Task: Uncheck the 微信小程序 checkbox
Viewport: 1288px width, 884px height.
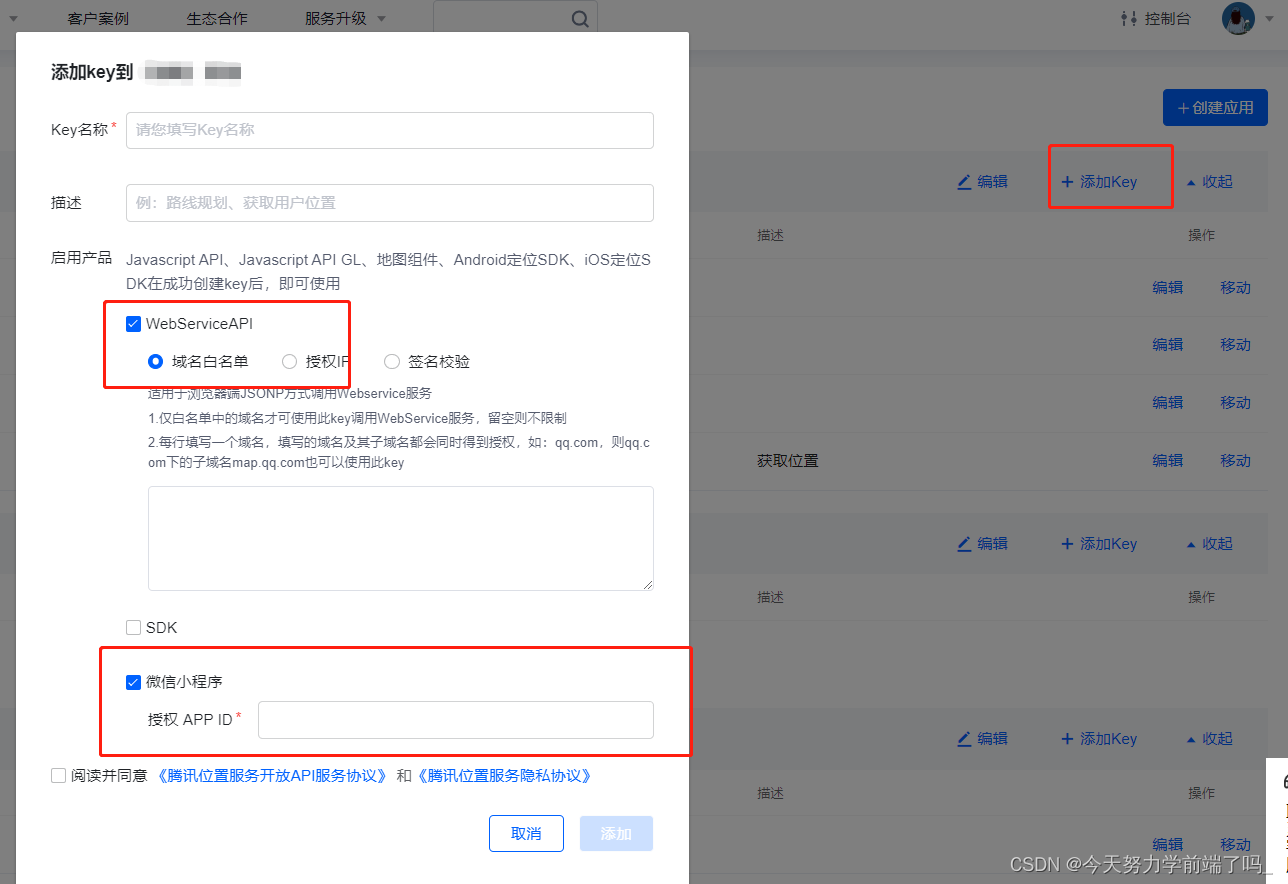Action: [133, 682]
